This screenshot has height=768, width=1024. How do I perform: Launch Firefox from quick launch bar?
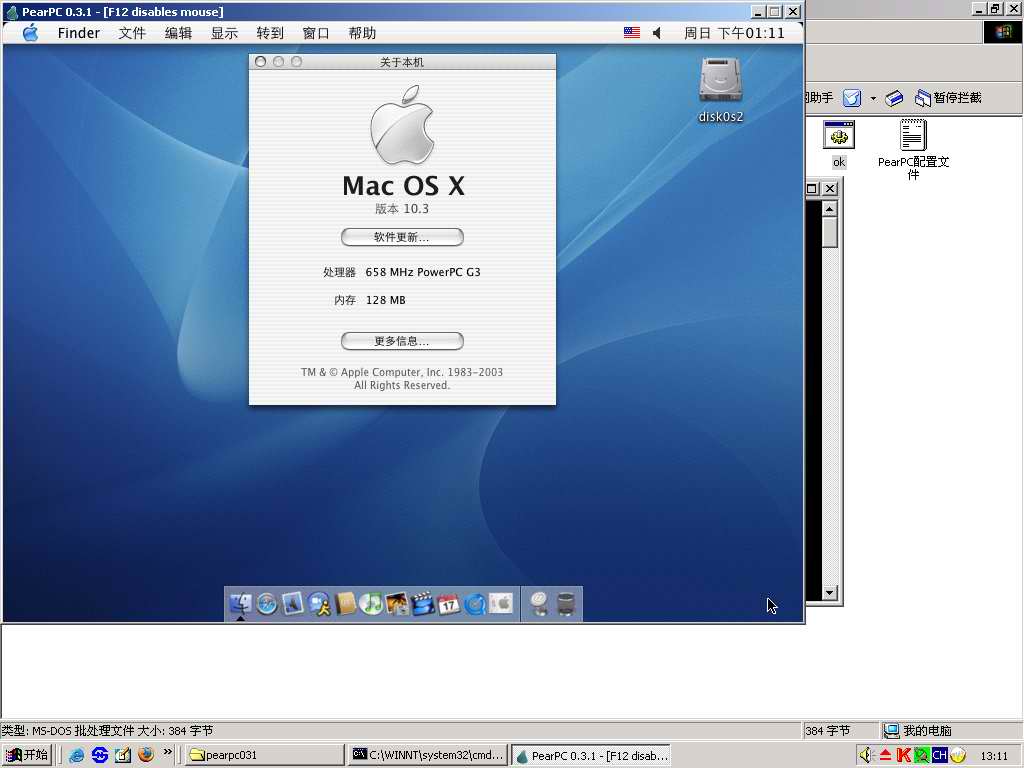[146, 754]
